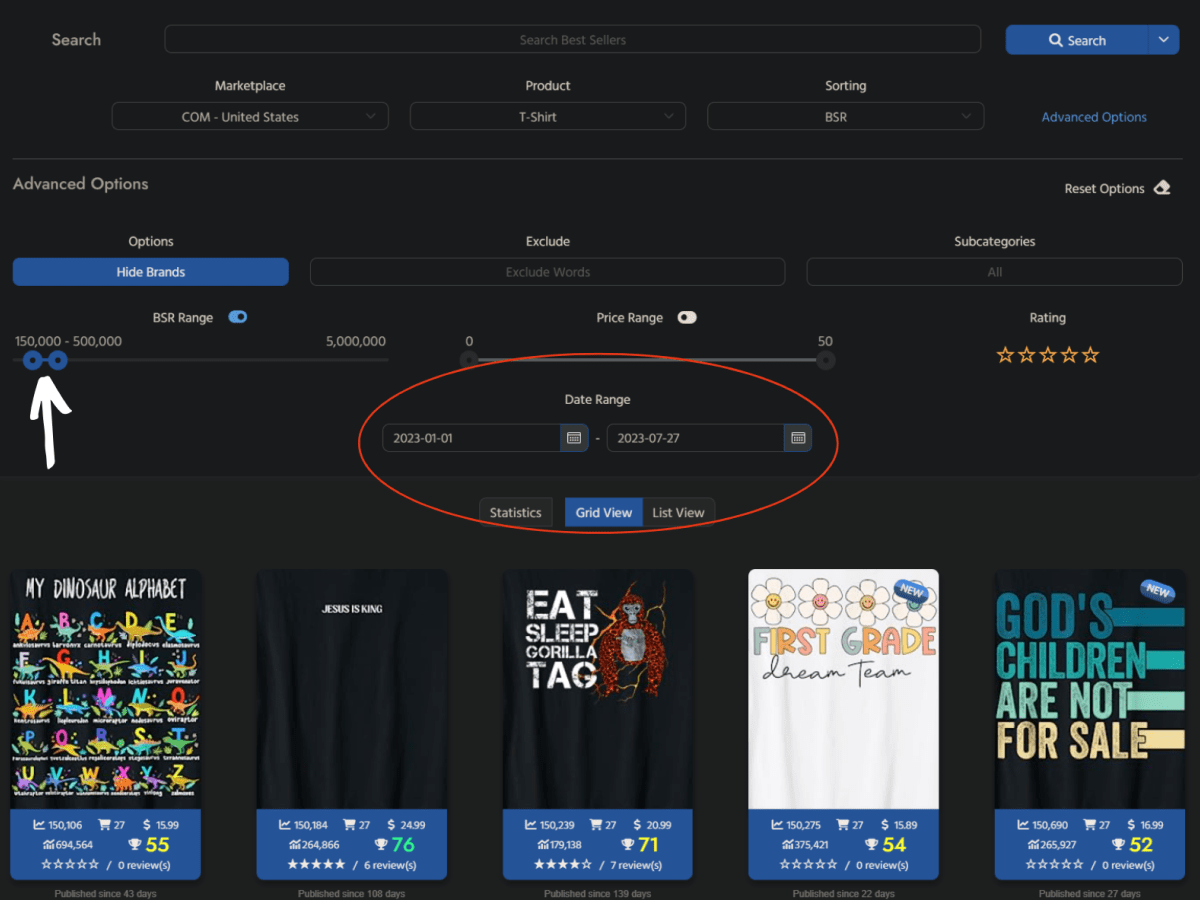
Task: Click the fifth star in the Rating filter
Action: [1091, 355]
